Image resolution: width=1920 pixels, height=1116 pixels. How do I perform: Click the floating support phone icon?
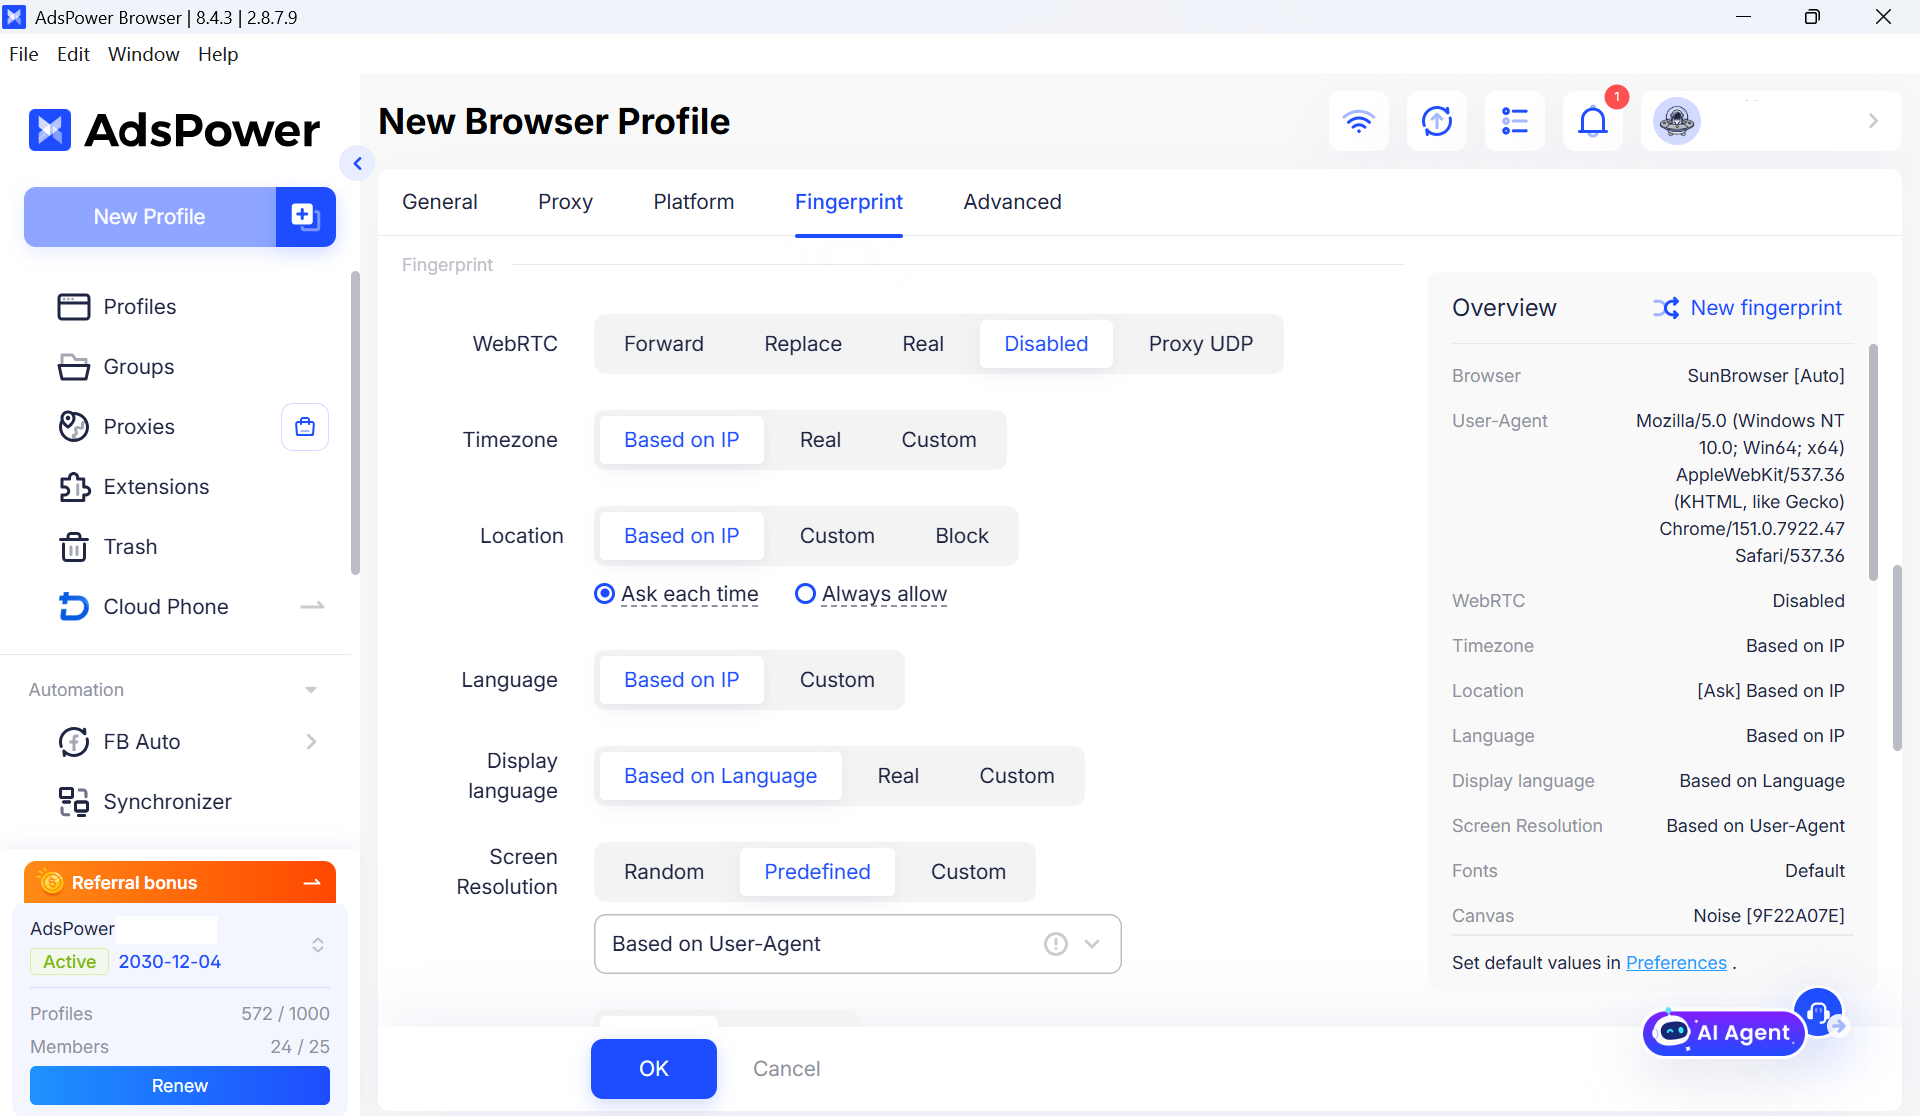pyautogui.click(x=1818, y=1013)
